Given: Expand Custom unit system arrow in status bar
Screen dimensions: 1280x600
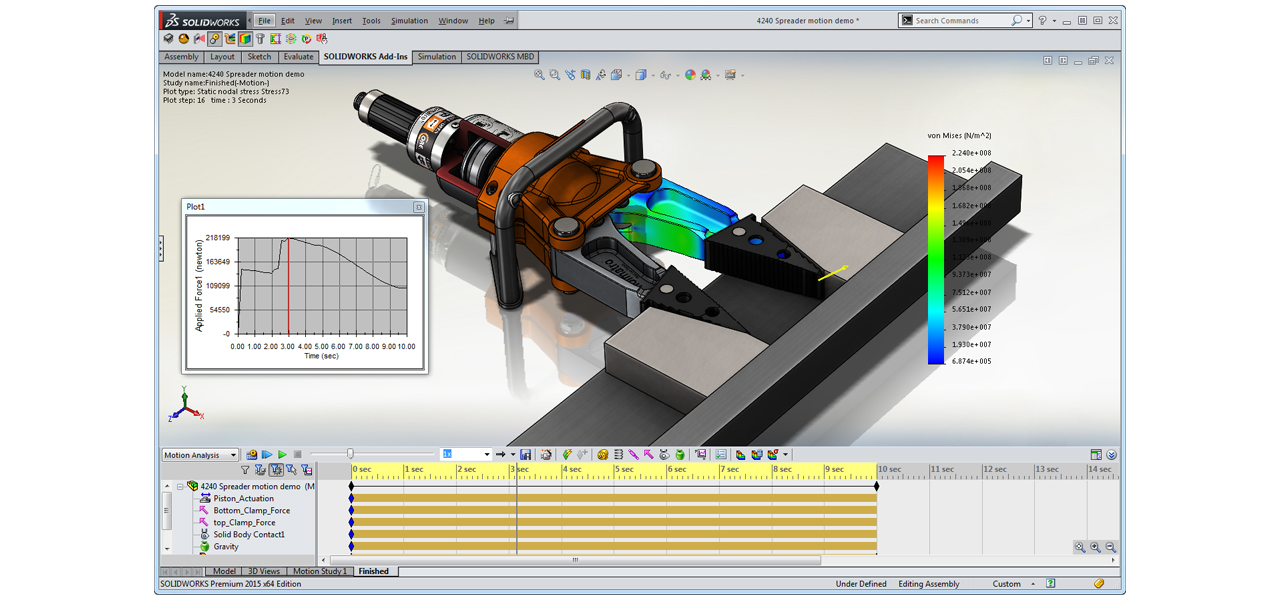Looking at the screenshot, I should [1033, 584].
